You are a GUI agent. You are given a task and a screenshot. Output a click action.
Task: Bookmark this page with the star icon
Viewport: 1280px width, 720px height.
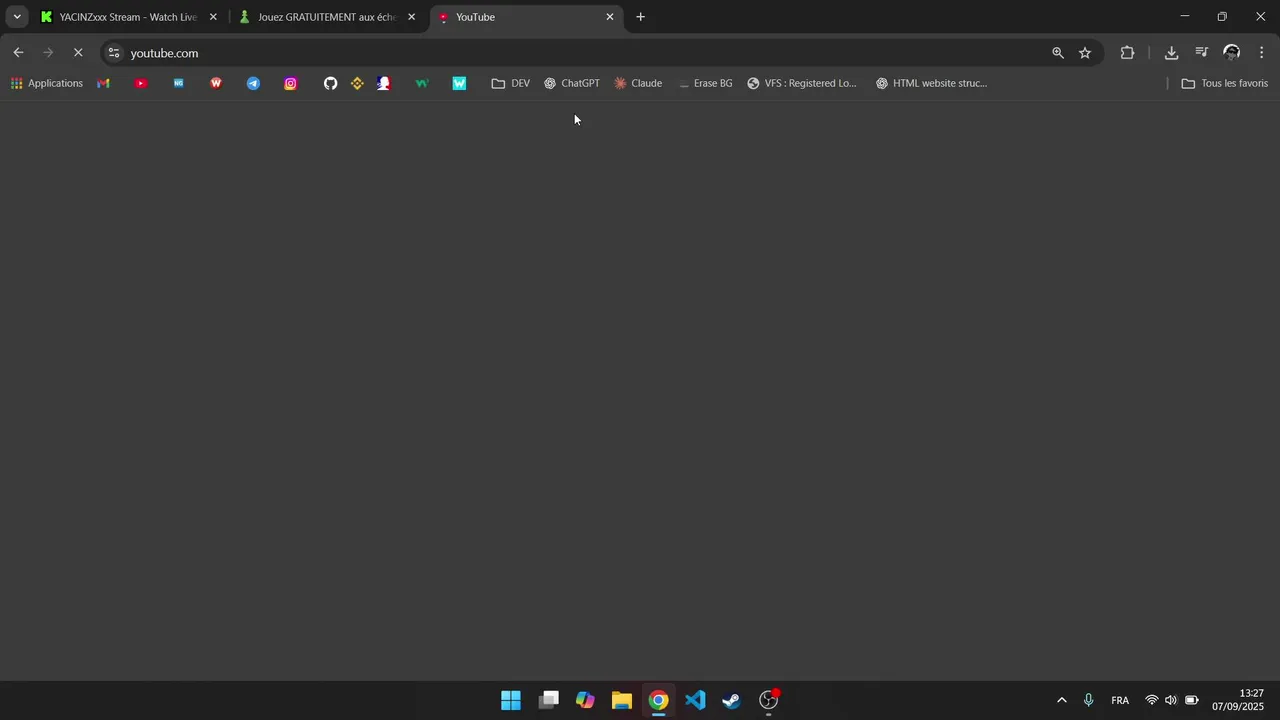pos(1085,53)
